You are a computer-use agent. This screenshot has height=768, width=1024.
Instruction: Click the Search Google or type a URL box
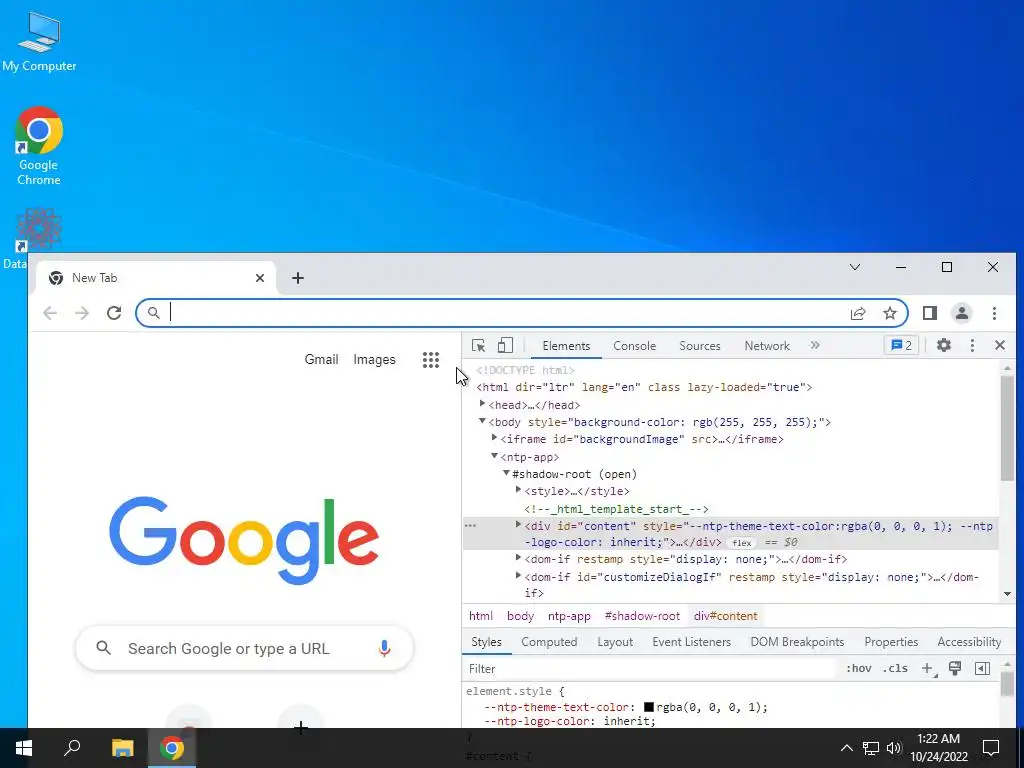point(244,648)
